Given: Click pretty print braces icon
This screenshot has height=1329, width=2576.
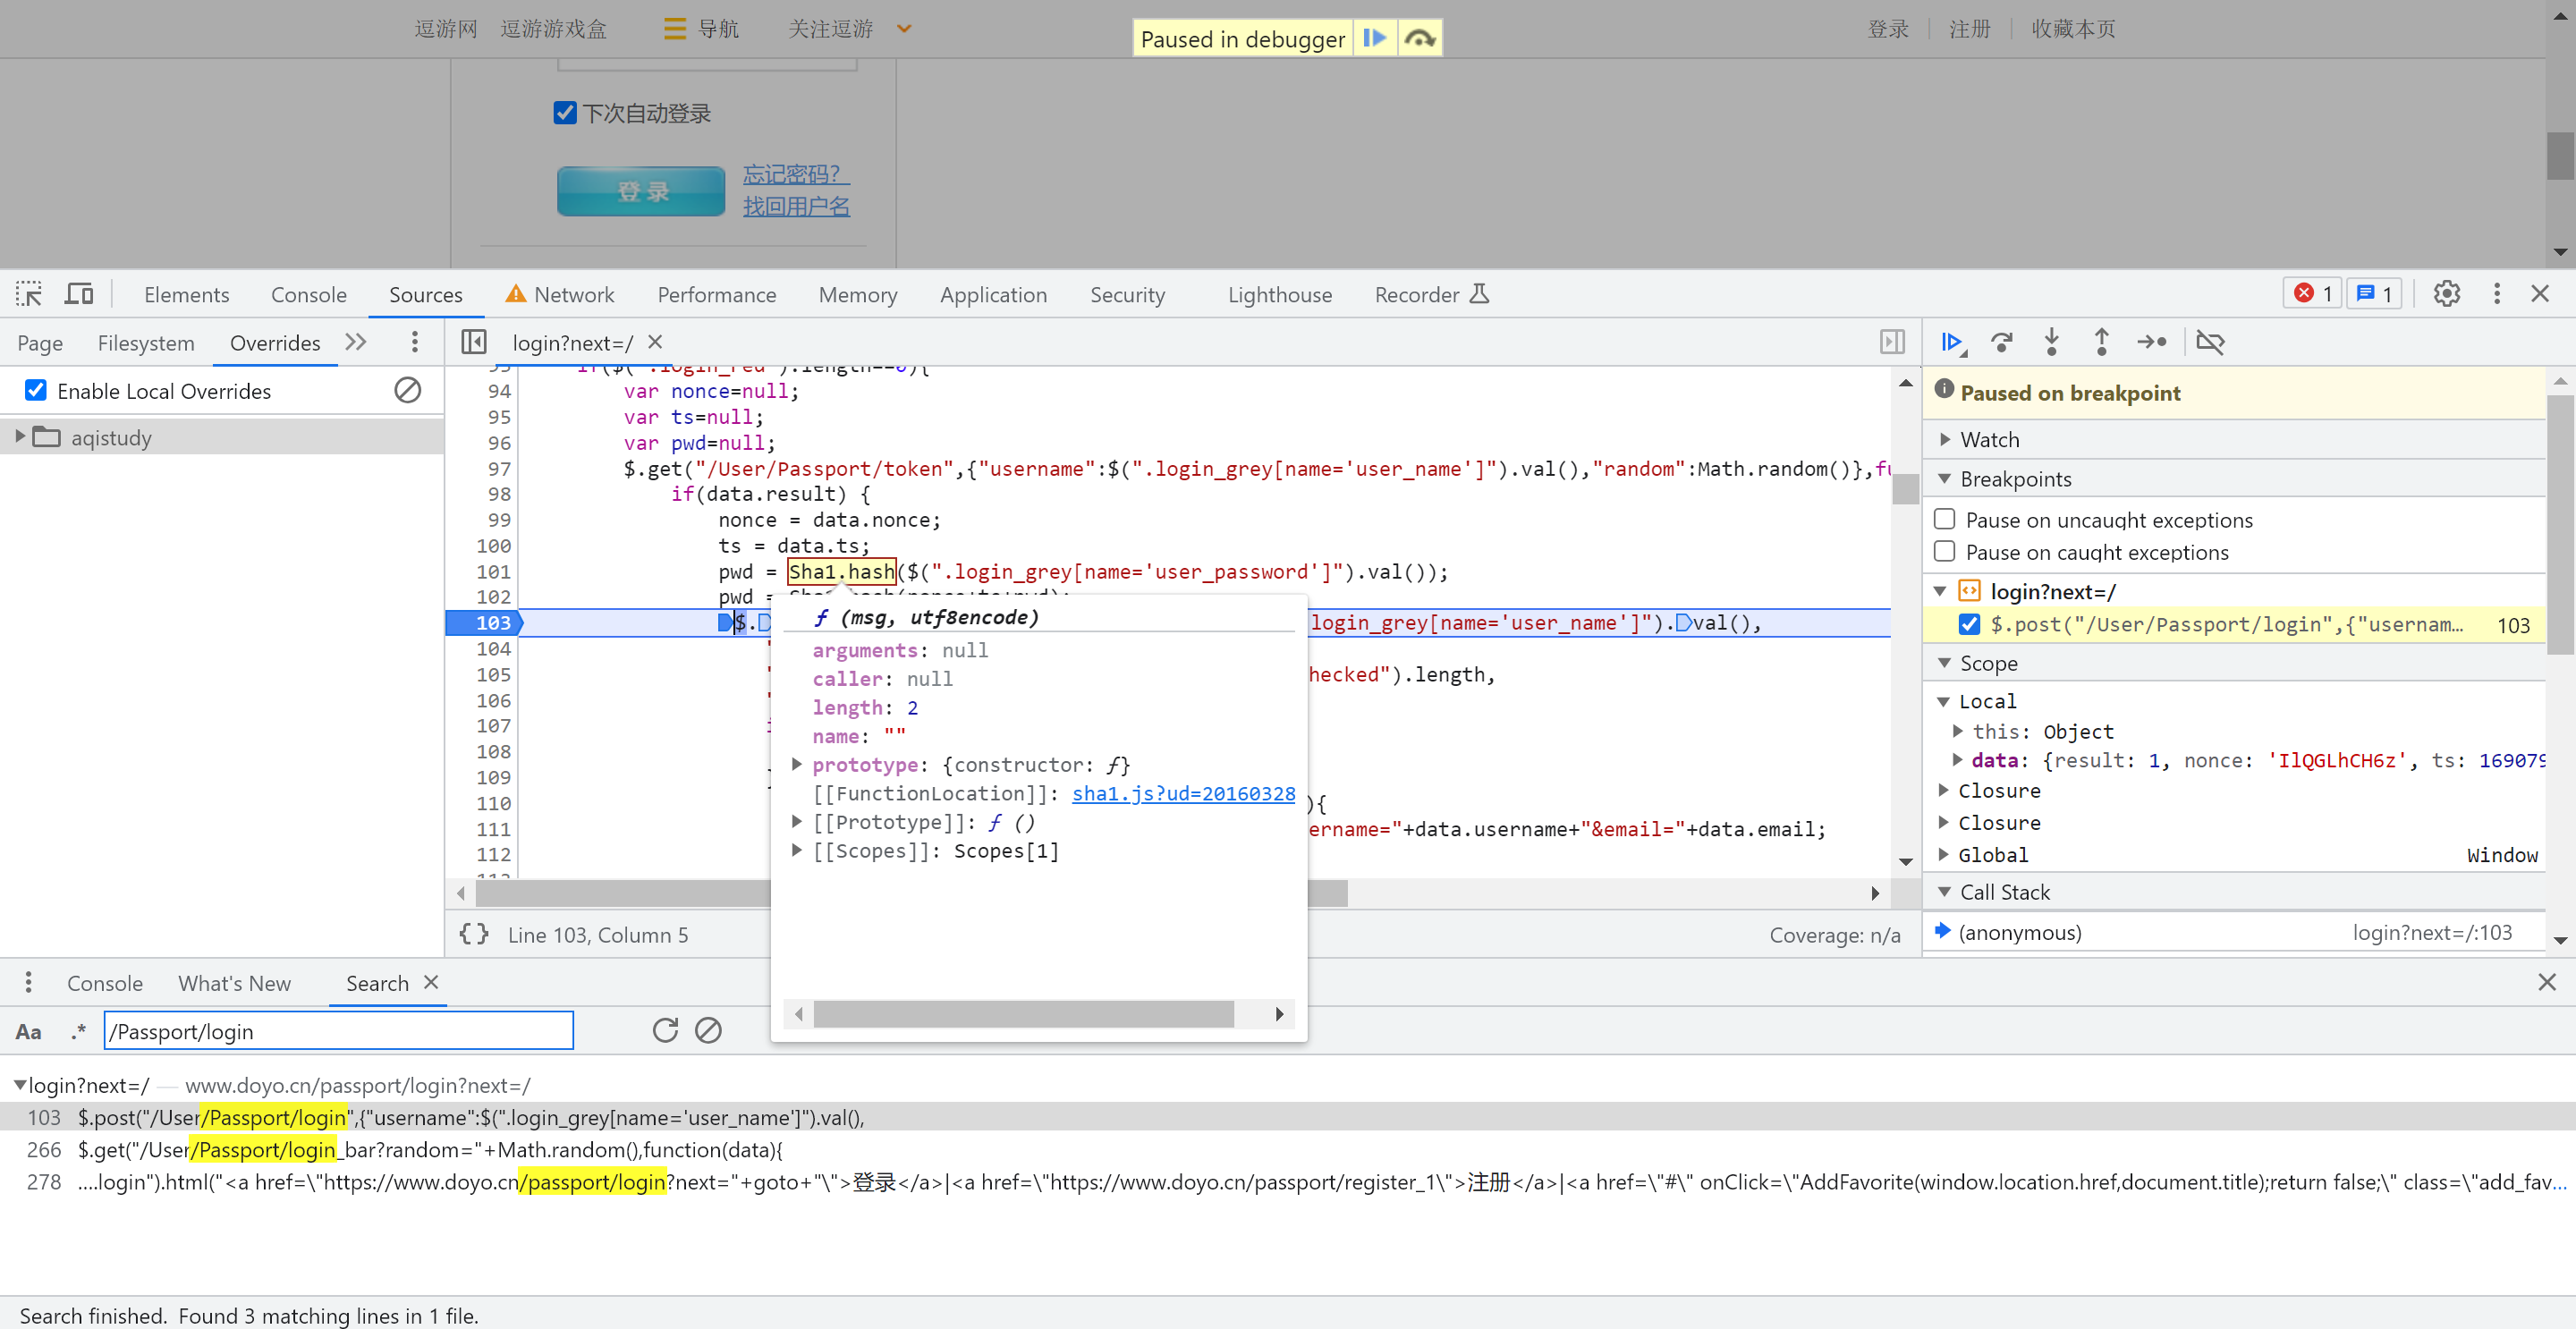Looking at the screenshot, I should 474,934.
